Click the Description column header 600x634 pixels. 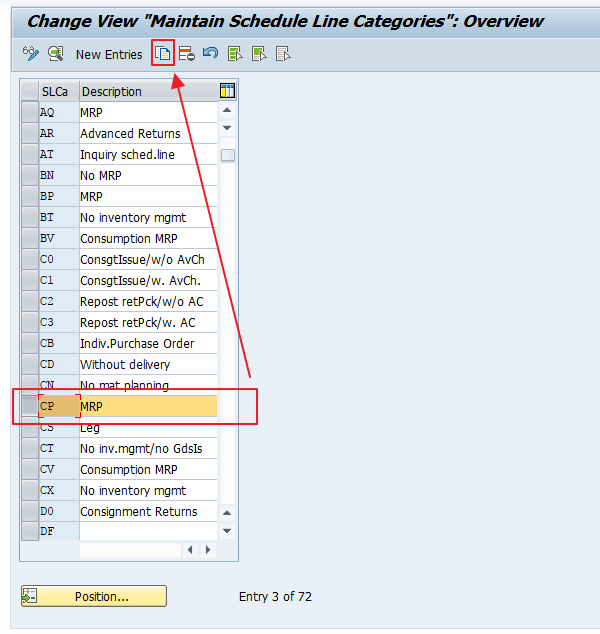click(148, 91)
